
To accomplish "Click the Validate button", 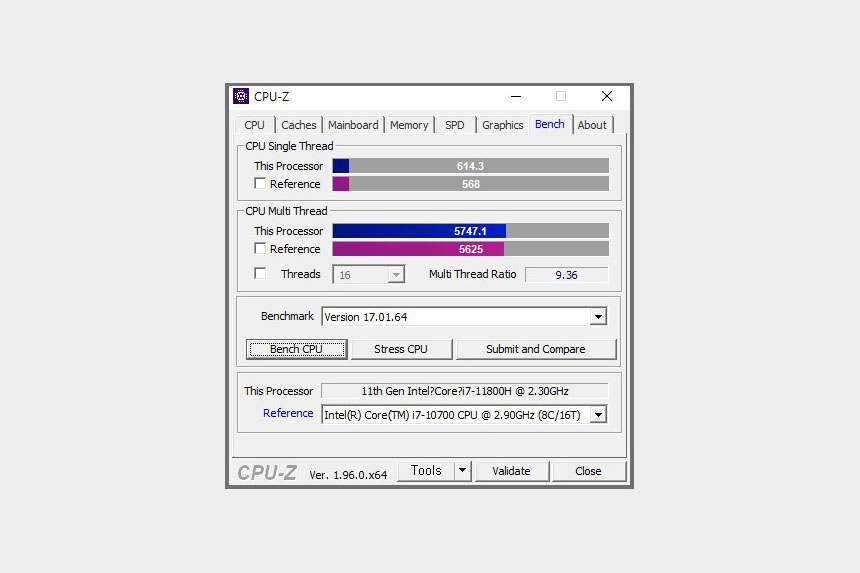I will (511, 471).
